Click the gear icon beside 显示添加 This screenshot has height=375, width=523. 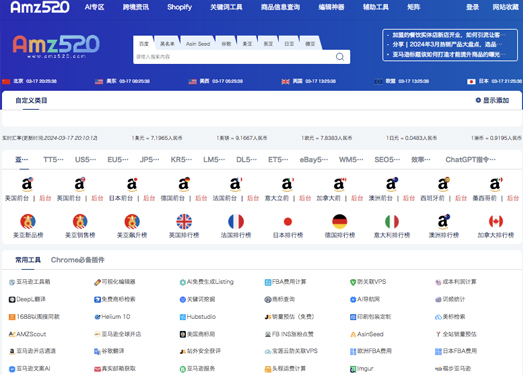(x=478, y=100)
